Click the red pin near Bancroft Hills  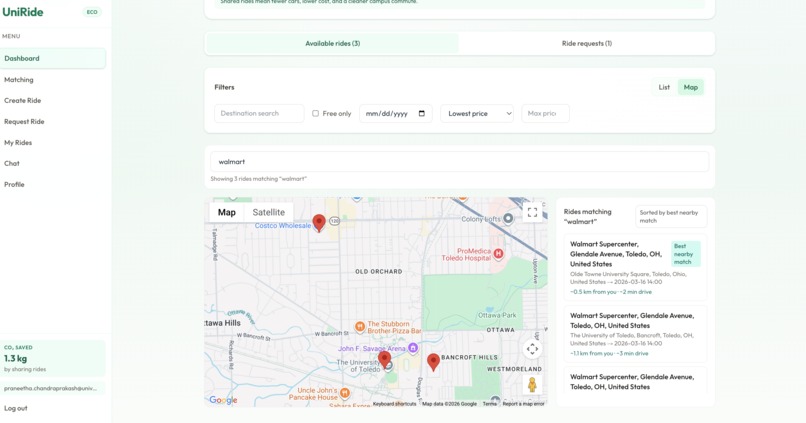[x=433, y=362]
